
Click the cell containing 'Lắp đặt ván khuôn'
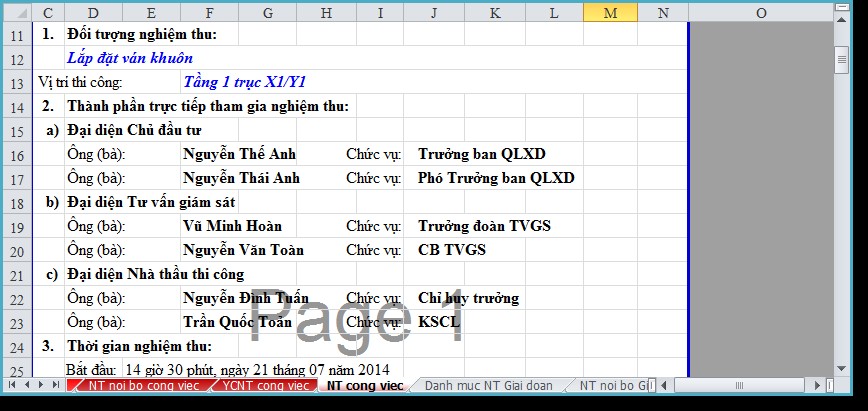(x=130, y=58)
